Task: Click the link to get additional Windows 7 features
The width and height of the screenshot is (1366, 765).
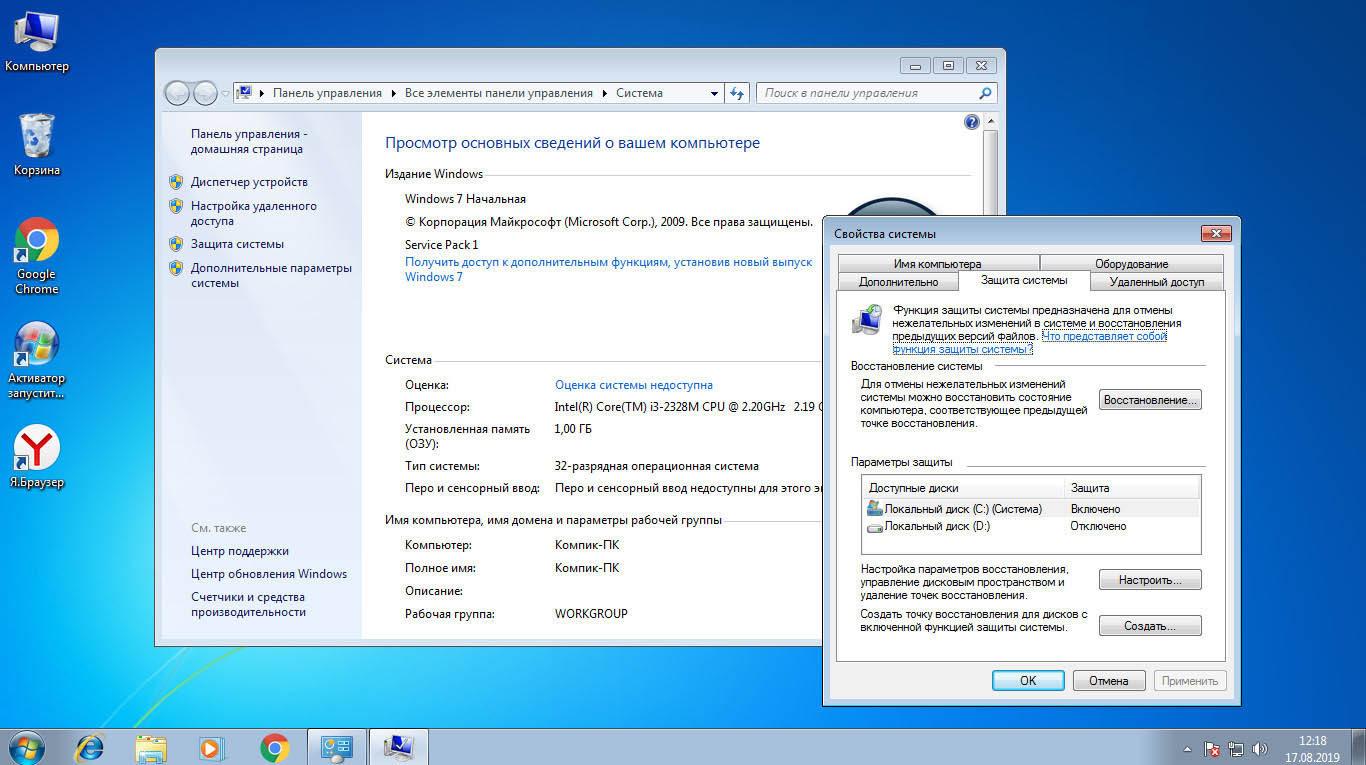Action: pyautogui.click(x=608, y=269)
